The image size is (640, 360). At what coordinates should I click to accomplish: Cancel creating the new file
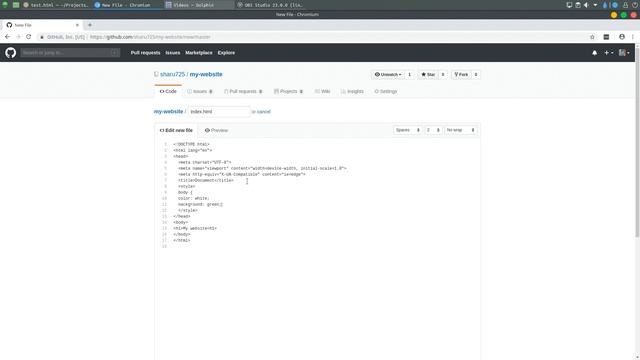pos(264,111)
